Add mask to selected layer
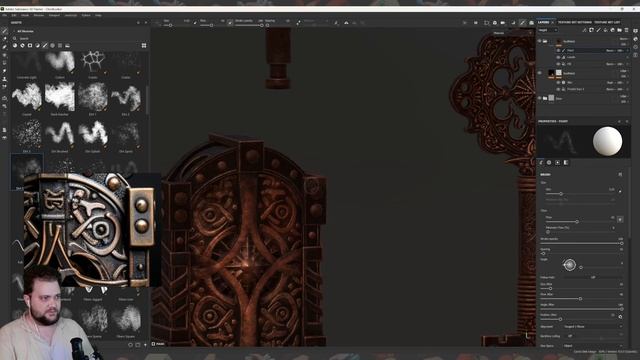Image resolution: width=640 pixels, height=360 pixels. (x=591, y=30)
